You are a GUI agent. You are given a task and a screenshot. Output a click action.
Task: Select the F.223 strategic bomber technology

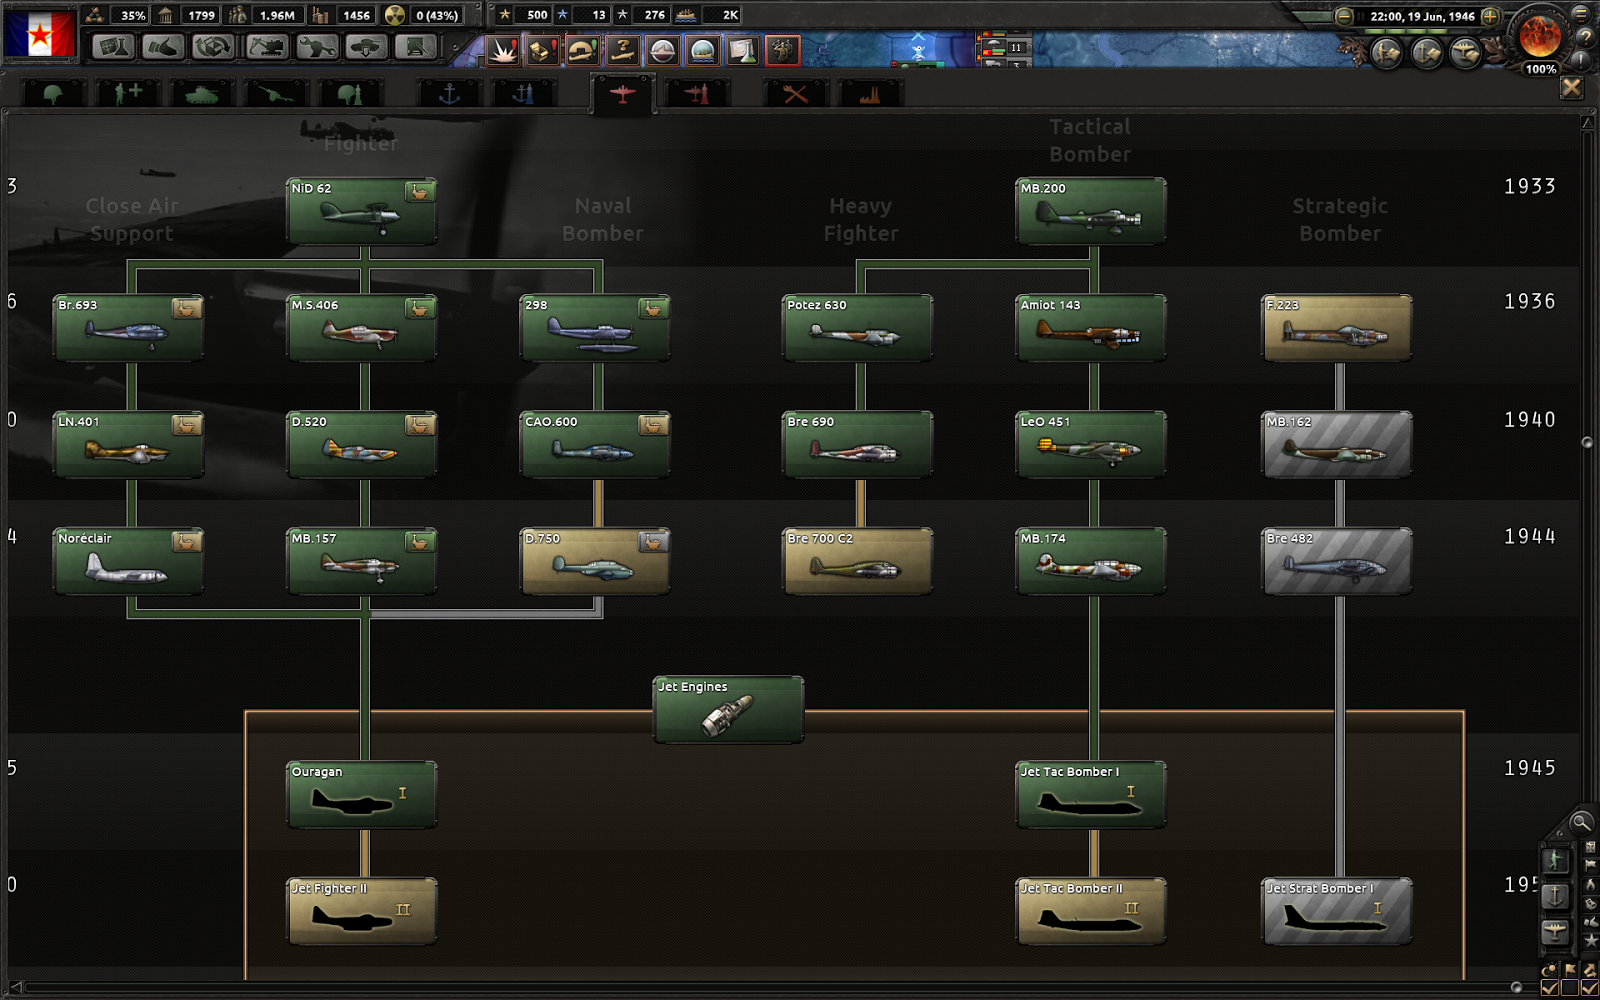click(x=1337, y=328)
